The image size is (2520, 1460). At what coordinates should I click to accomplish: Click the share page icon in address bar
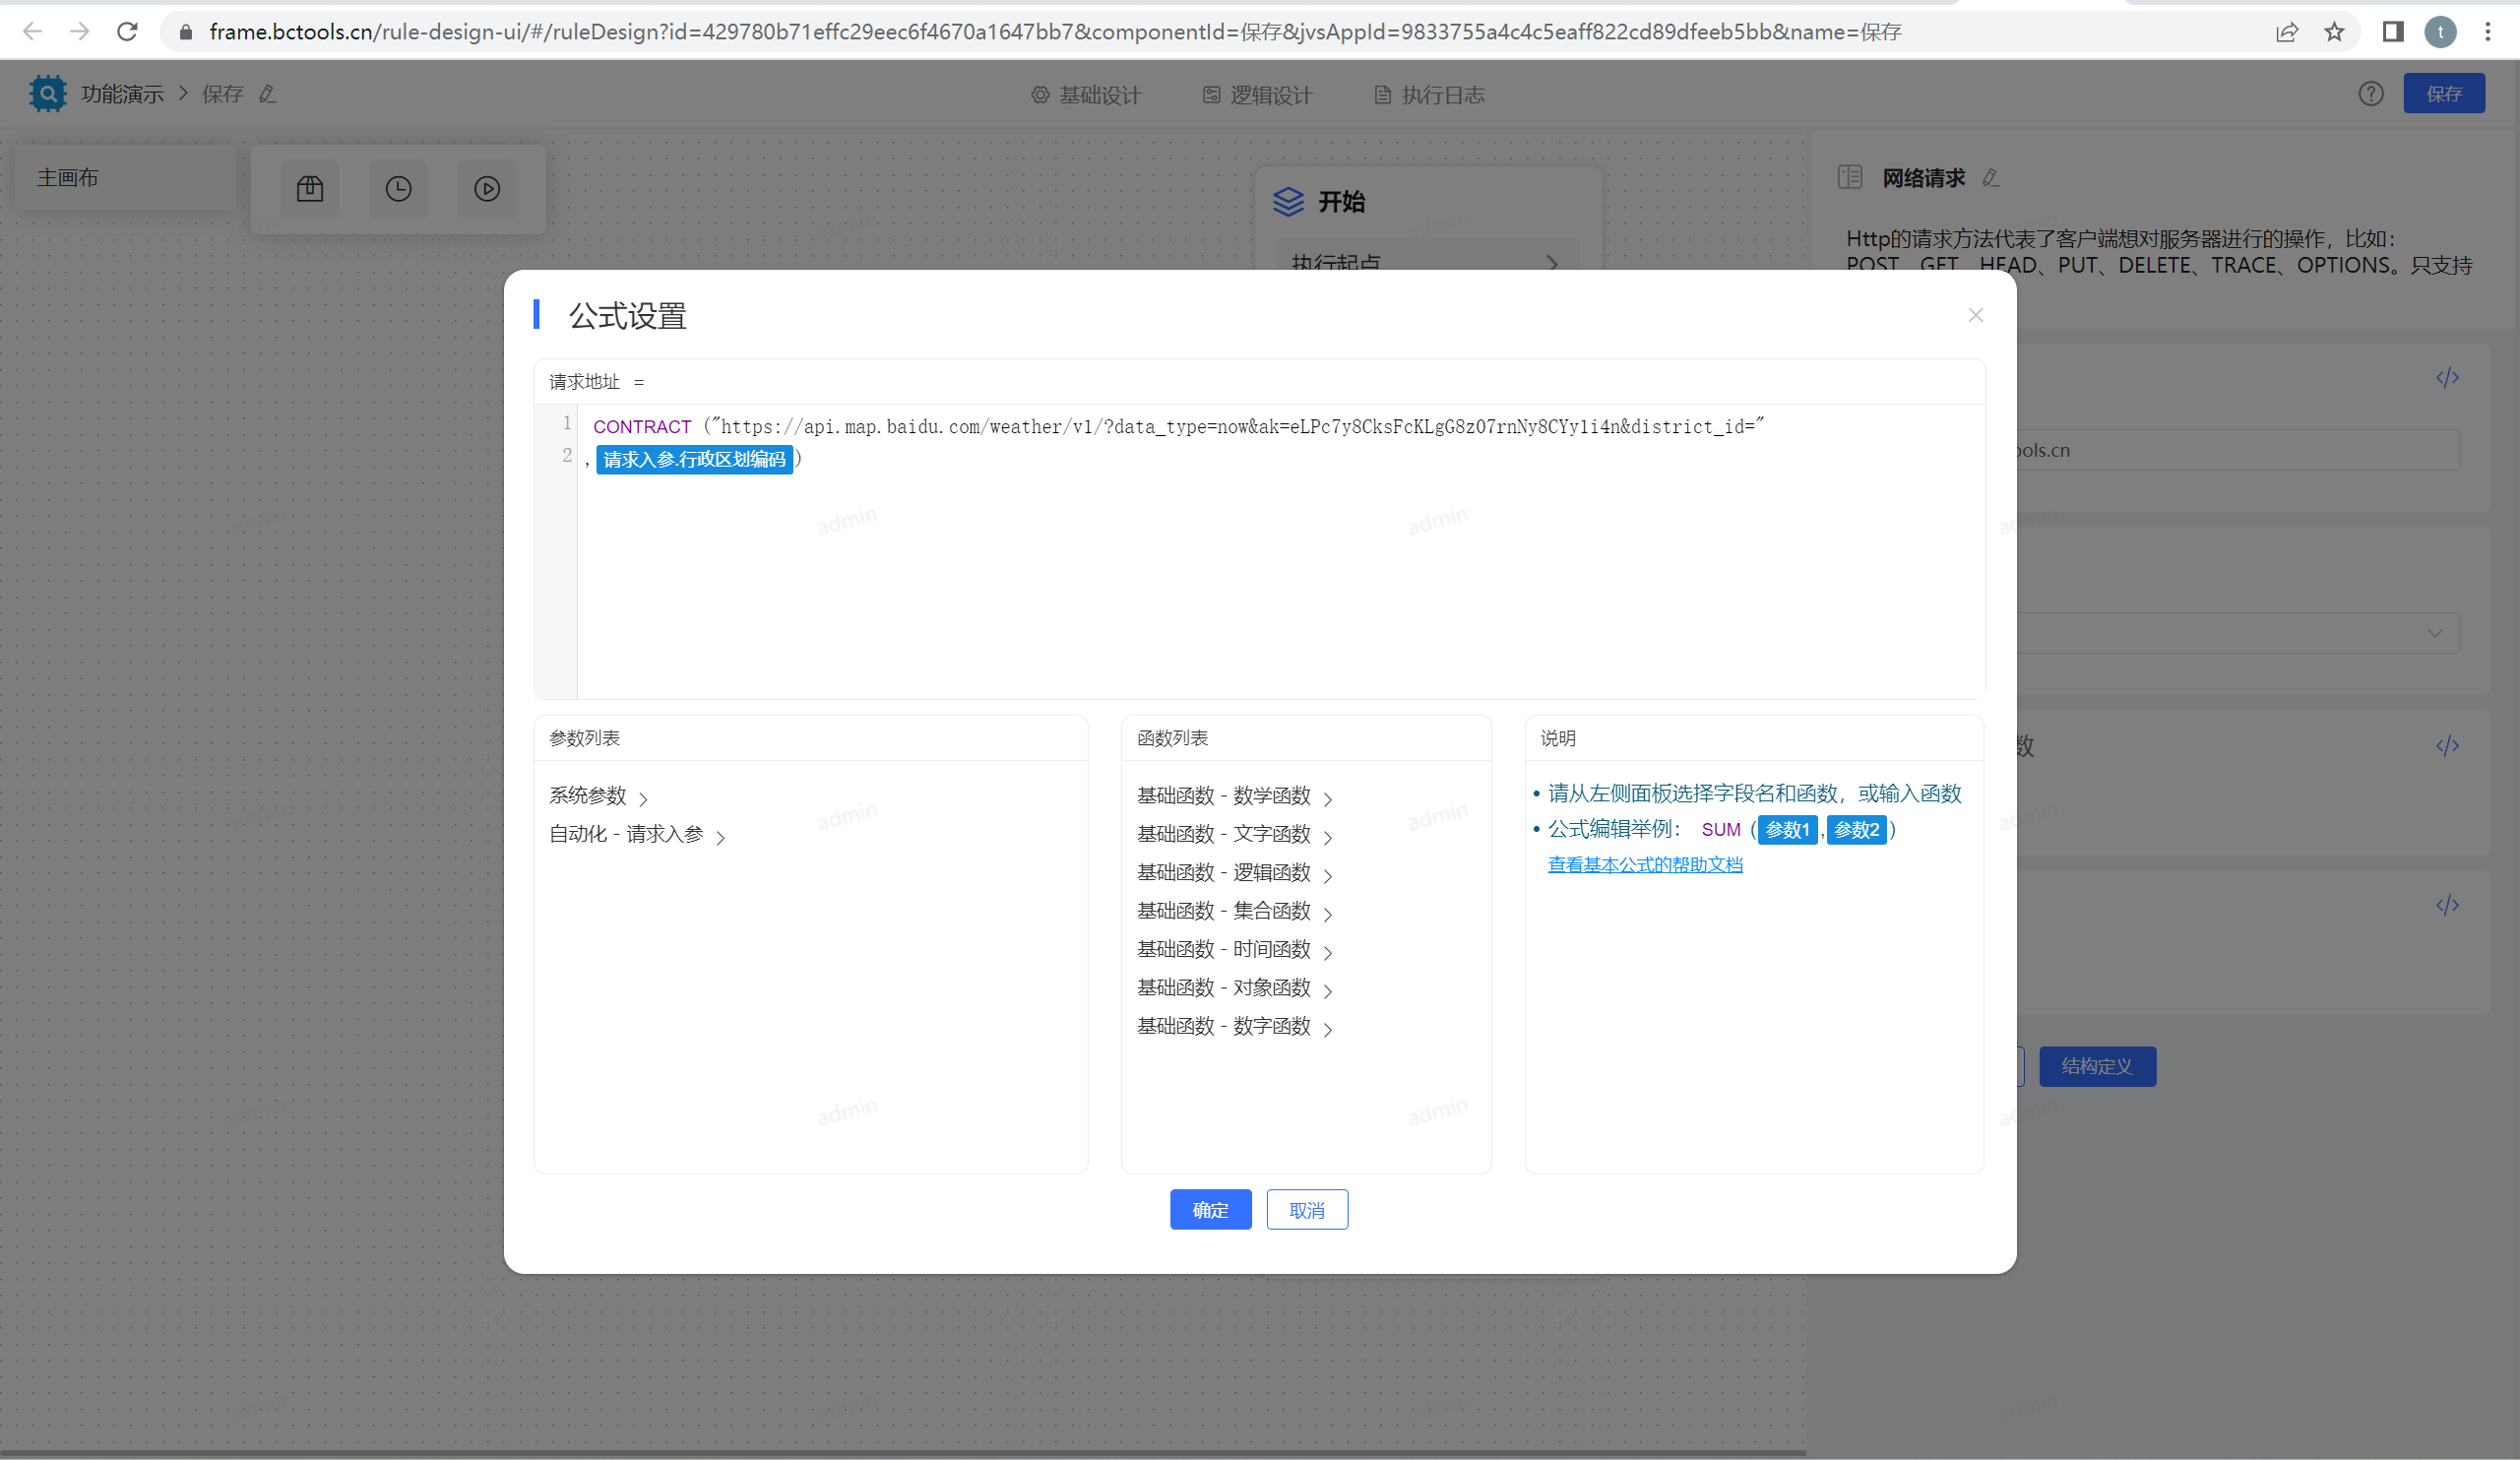click(2286, 32)
